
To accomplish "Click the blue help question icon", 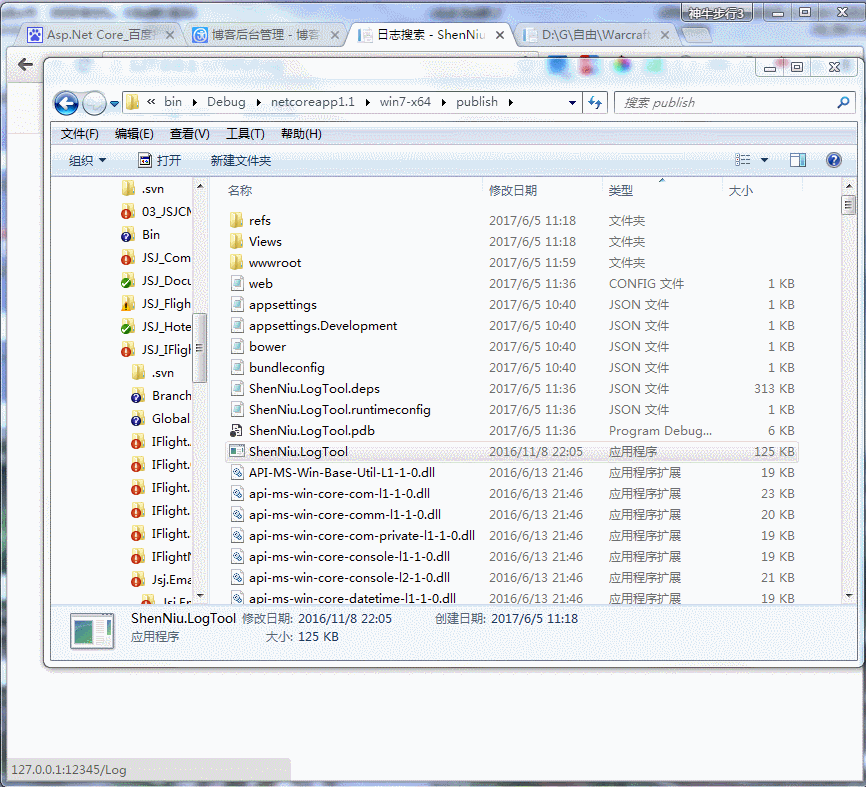I will 833,160.
